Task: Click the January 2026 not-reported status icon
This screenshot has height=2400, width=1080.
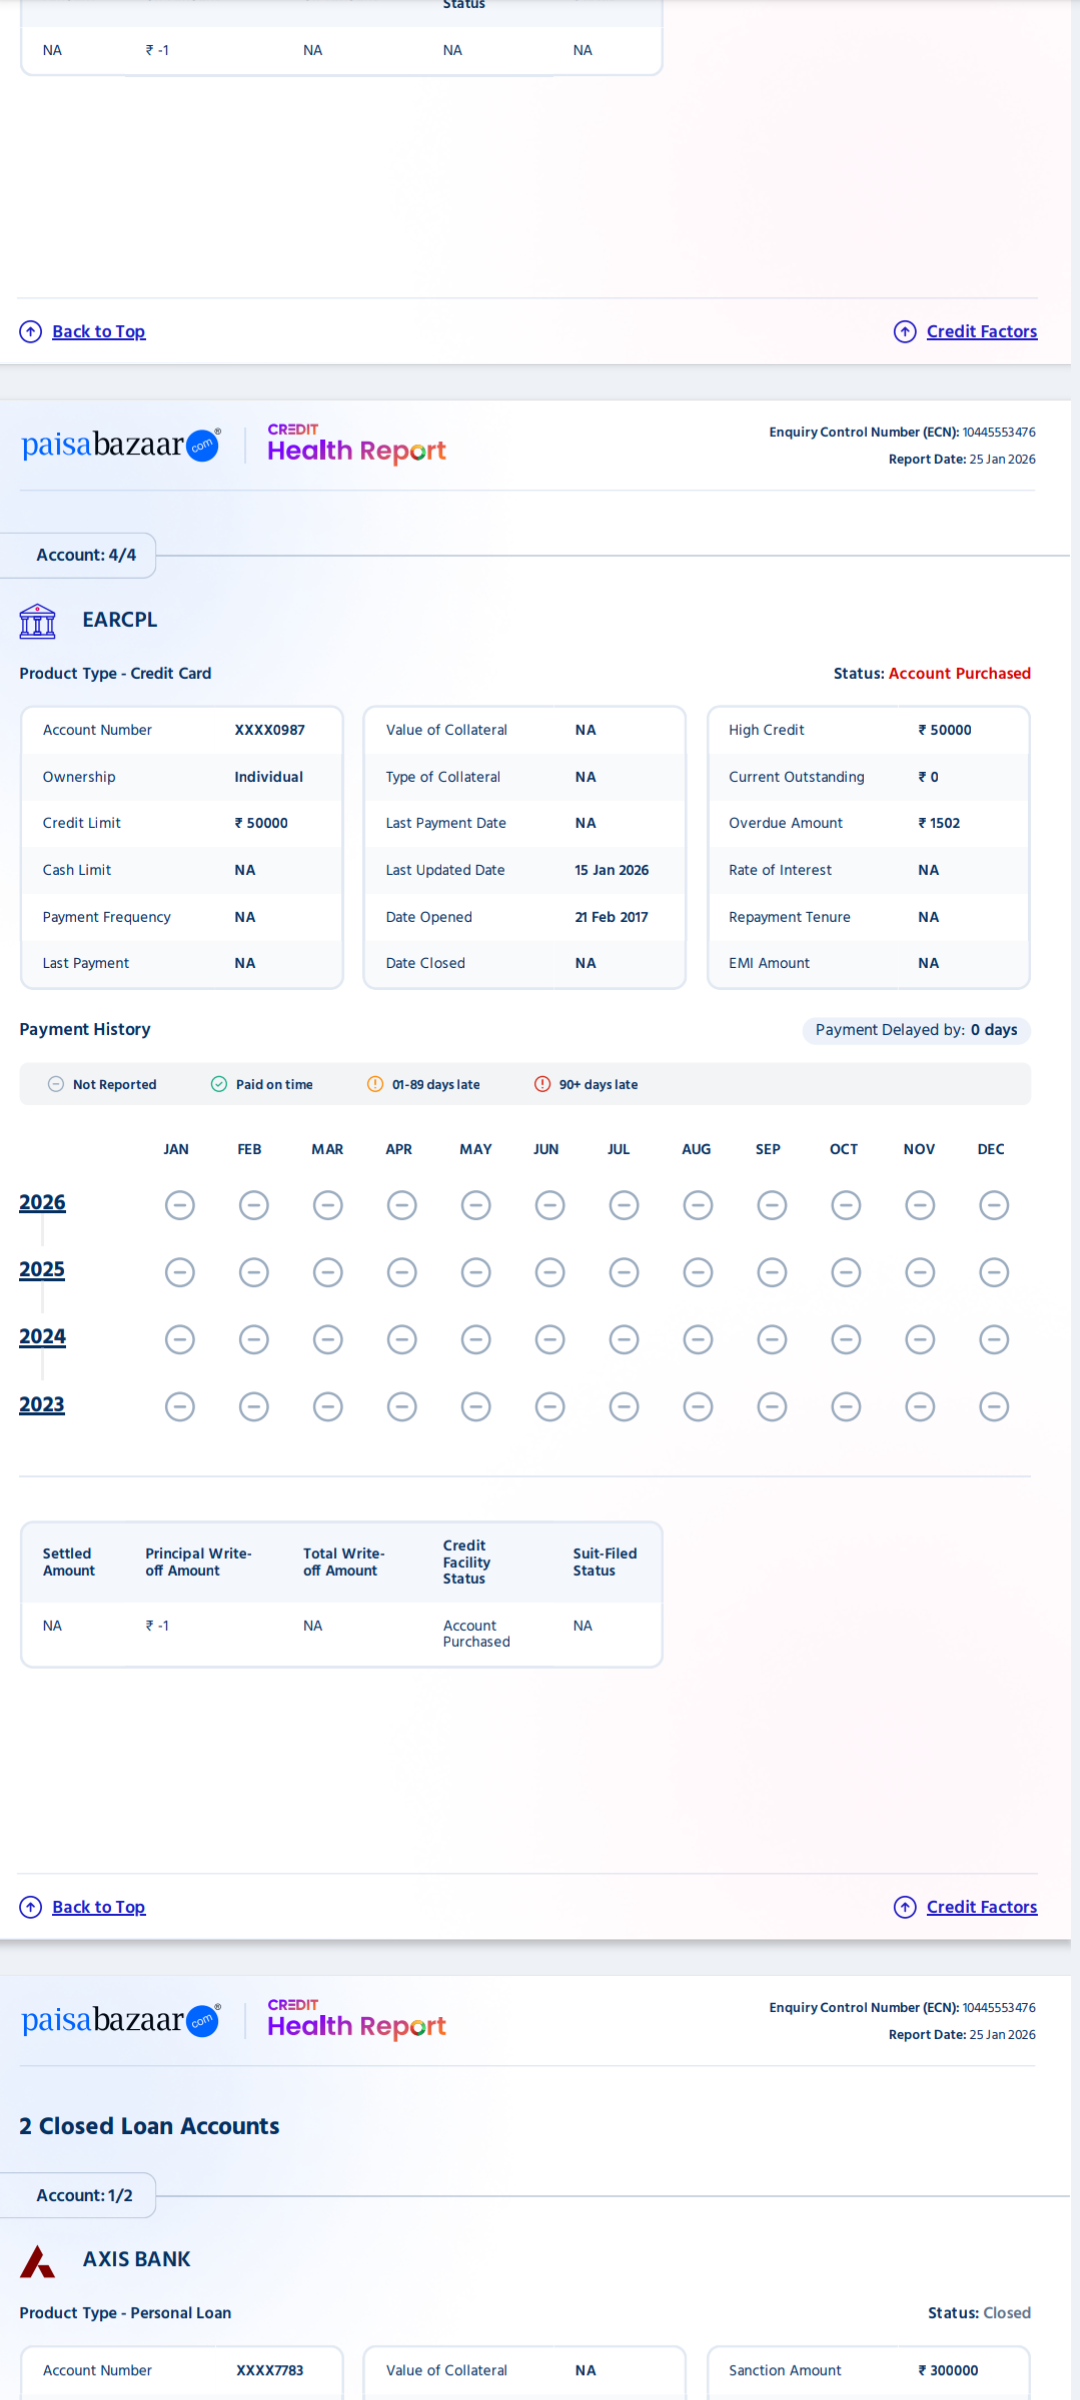Action: coord(180,1205)
